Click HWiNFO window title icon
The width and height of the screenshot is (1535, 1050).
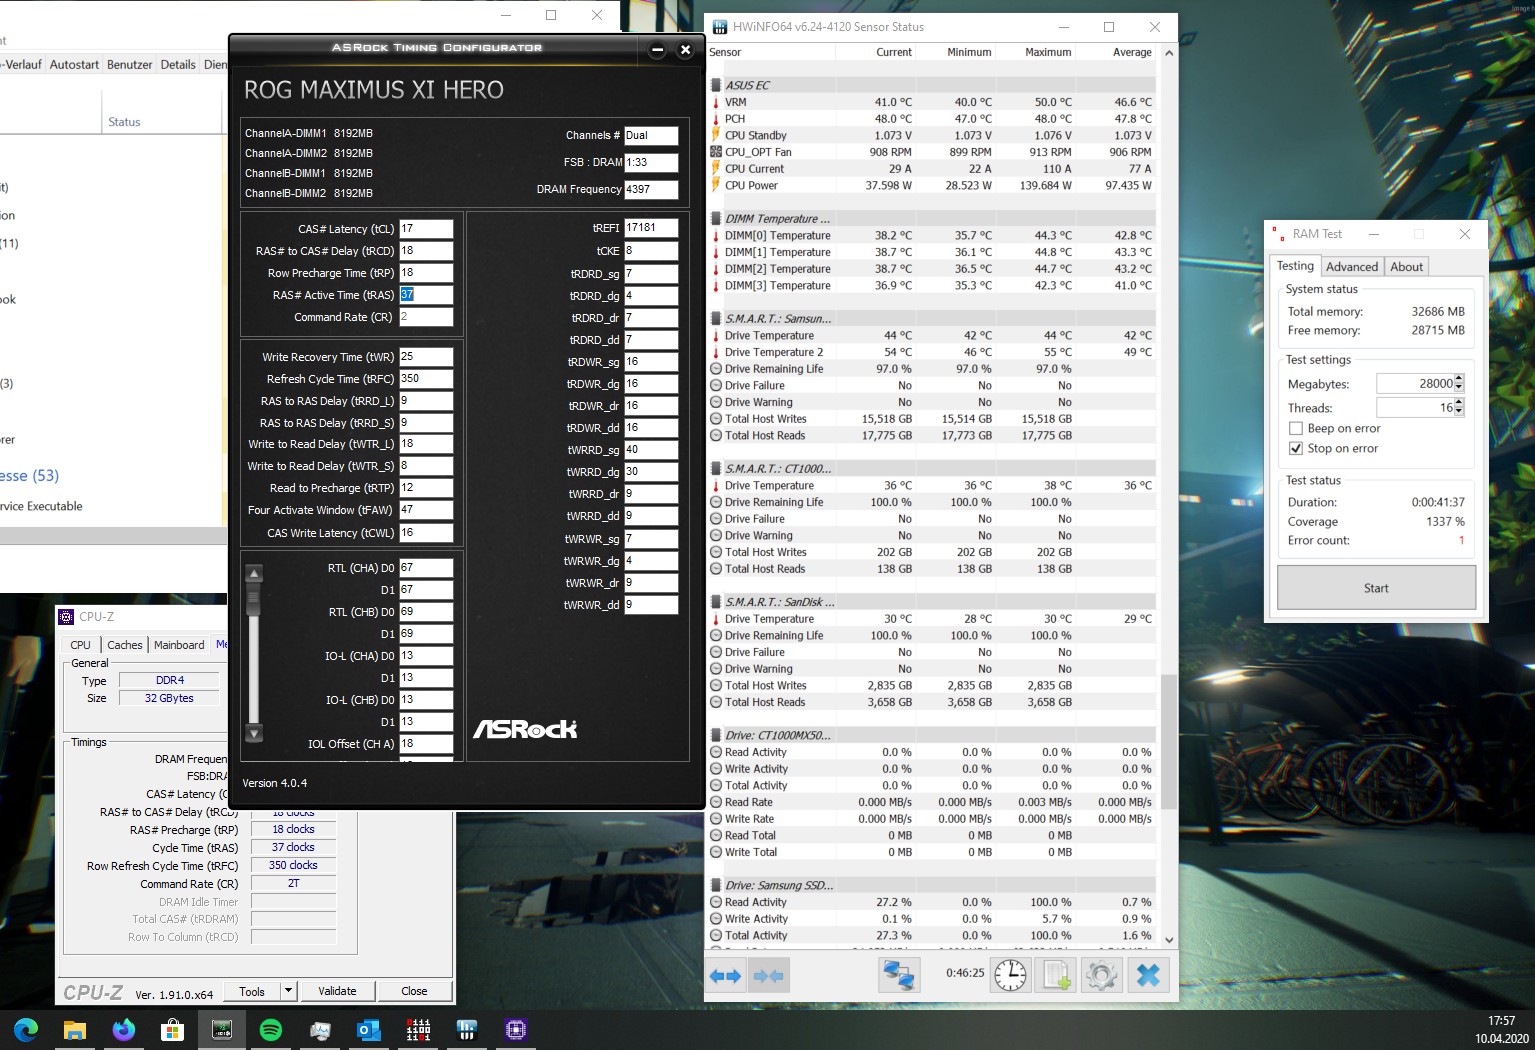(x=719, y=27)
